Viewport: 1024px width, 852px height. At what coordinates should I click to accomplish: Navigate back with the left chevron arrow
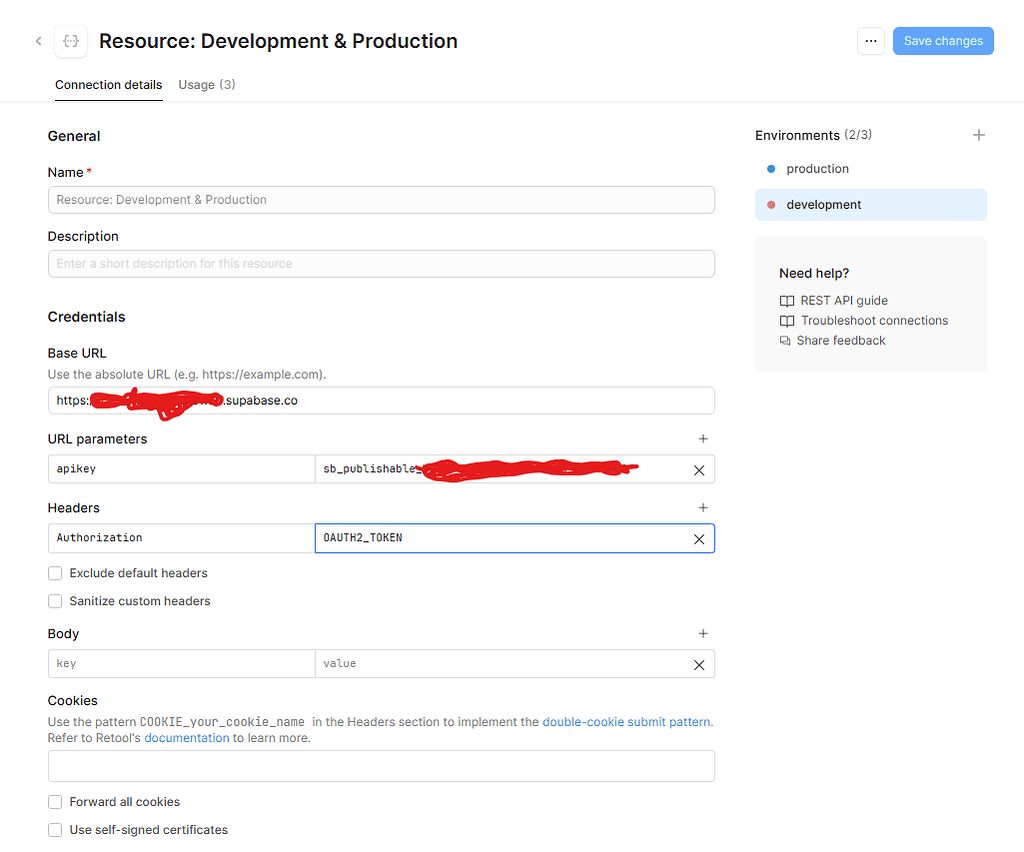[37, 41]
